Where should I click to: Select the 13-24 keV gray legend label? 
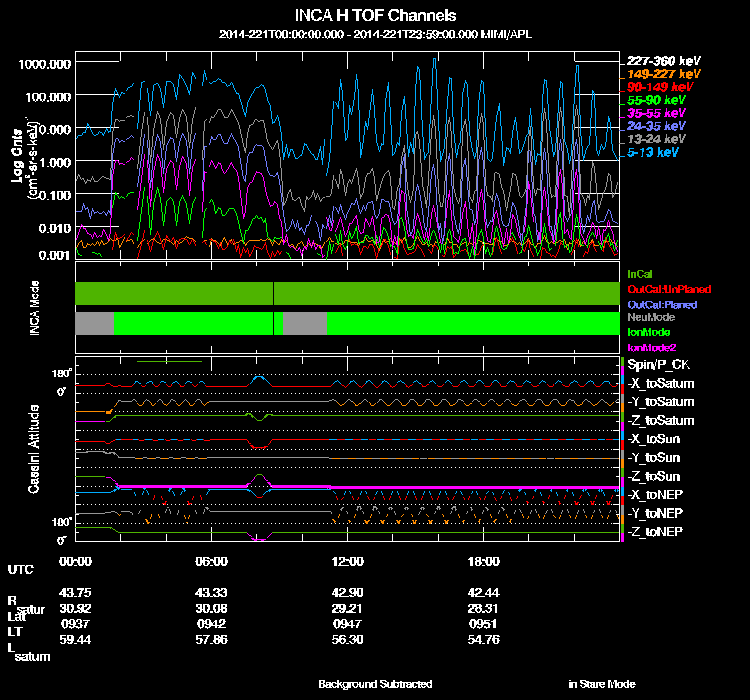(x=655, y=140)
